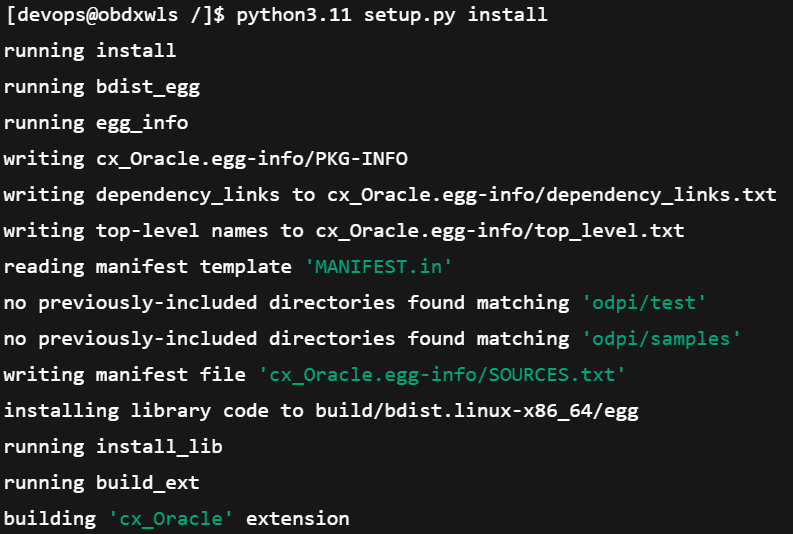Click the 'python3.11 setup.py install' command text
The height and width of the screenshot is (534, 793).
[392, 15]
